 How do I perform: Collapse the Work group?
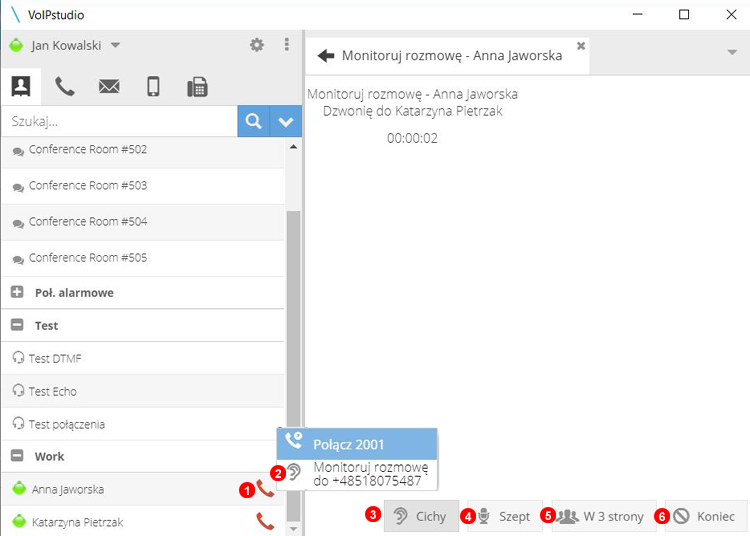[x=17, y=456]
